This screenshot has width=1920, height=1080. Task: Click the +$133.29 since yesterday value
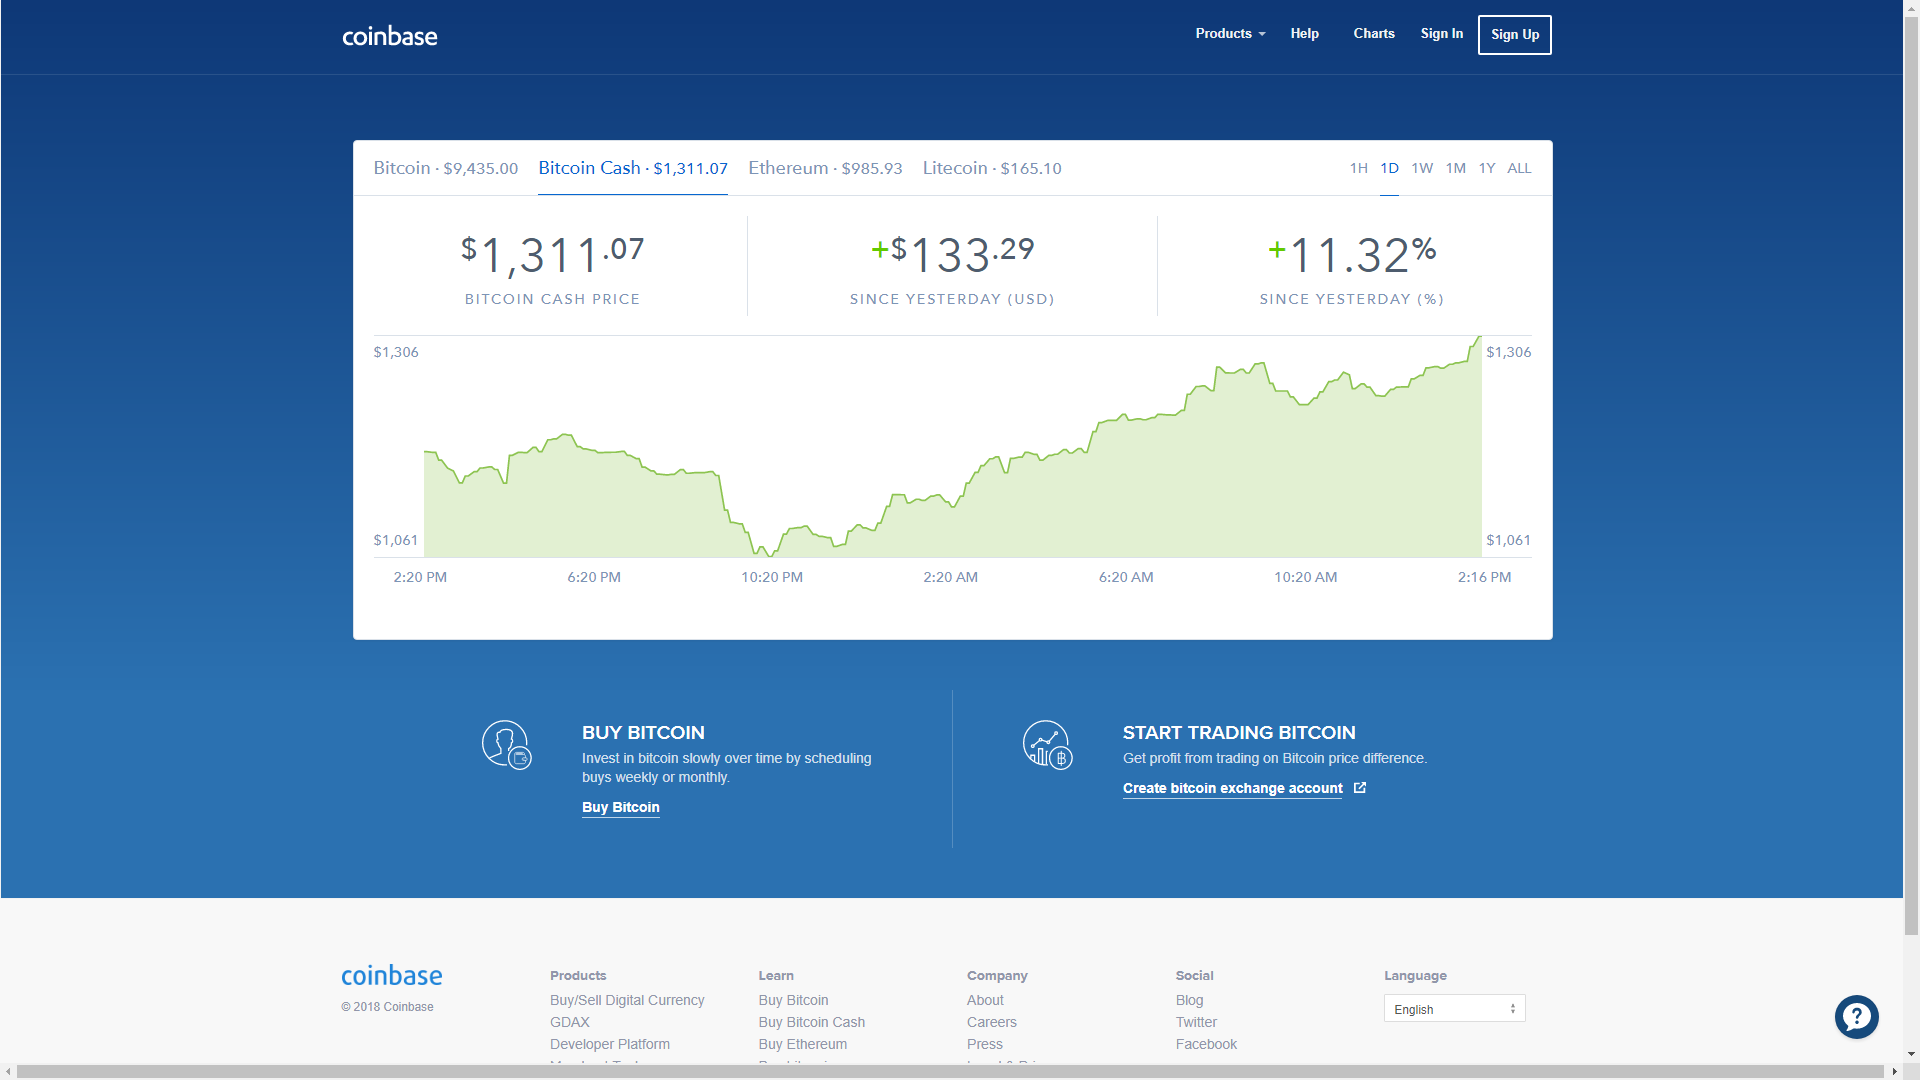pyautogui.click(x=952, y=255)
